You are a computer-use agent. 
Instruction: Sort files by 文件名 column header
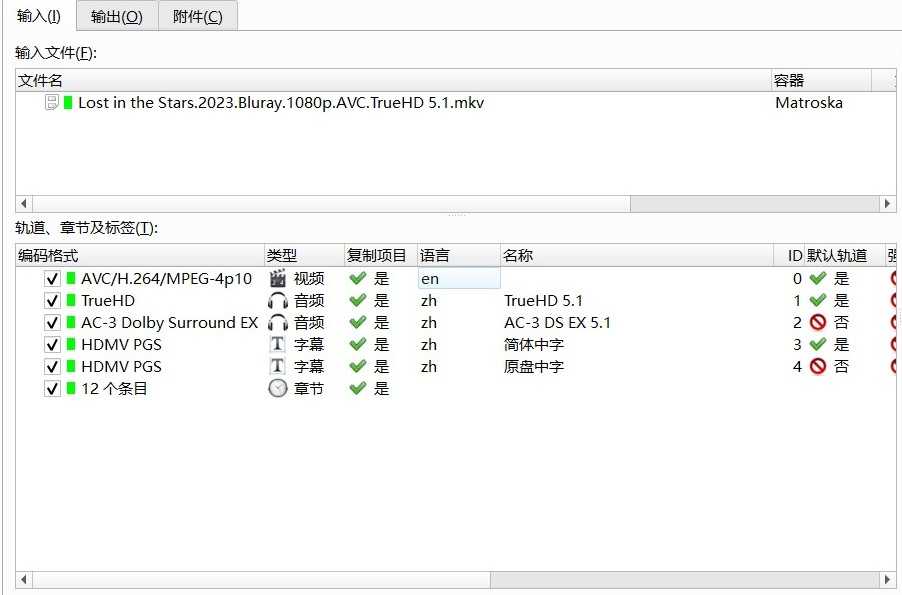[393, 81]
